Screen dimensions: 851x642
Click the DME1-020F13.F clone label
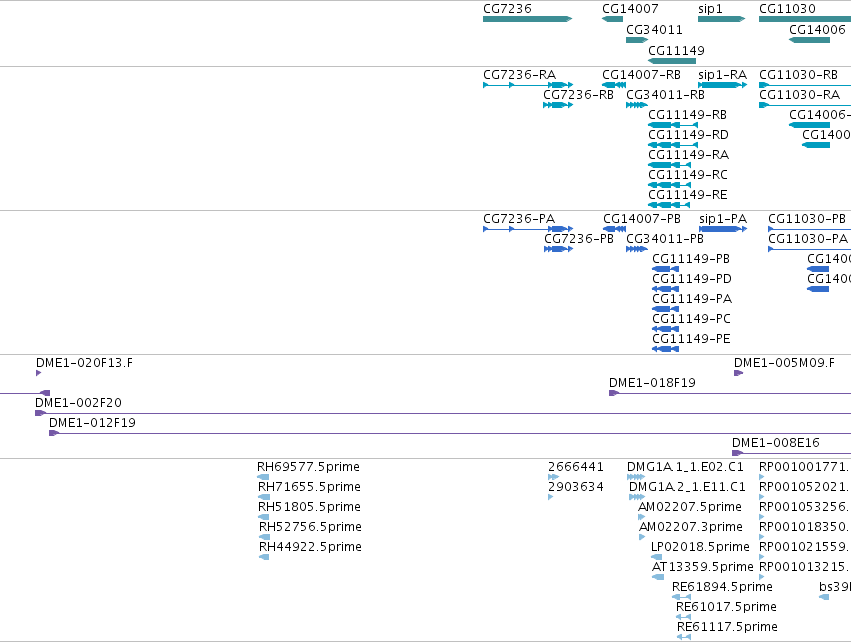pyautogui.click(x=84, y=363)
